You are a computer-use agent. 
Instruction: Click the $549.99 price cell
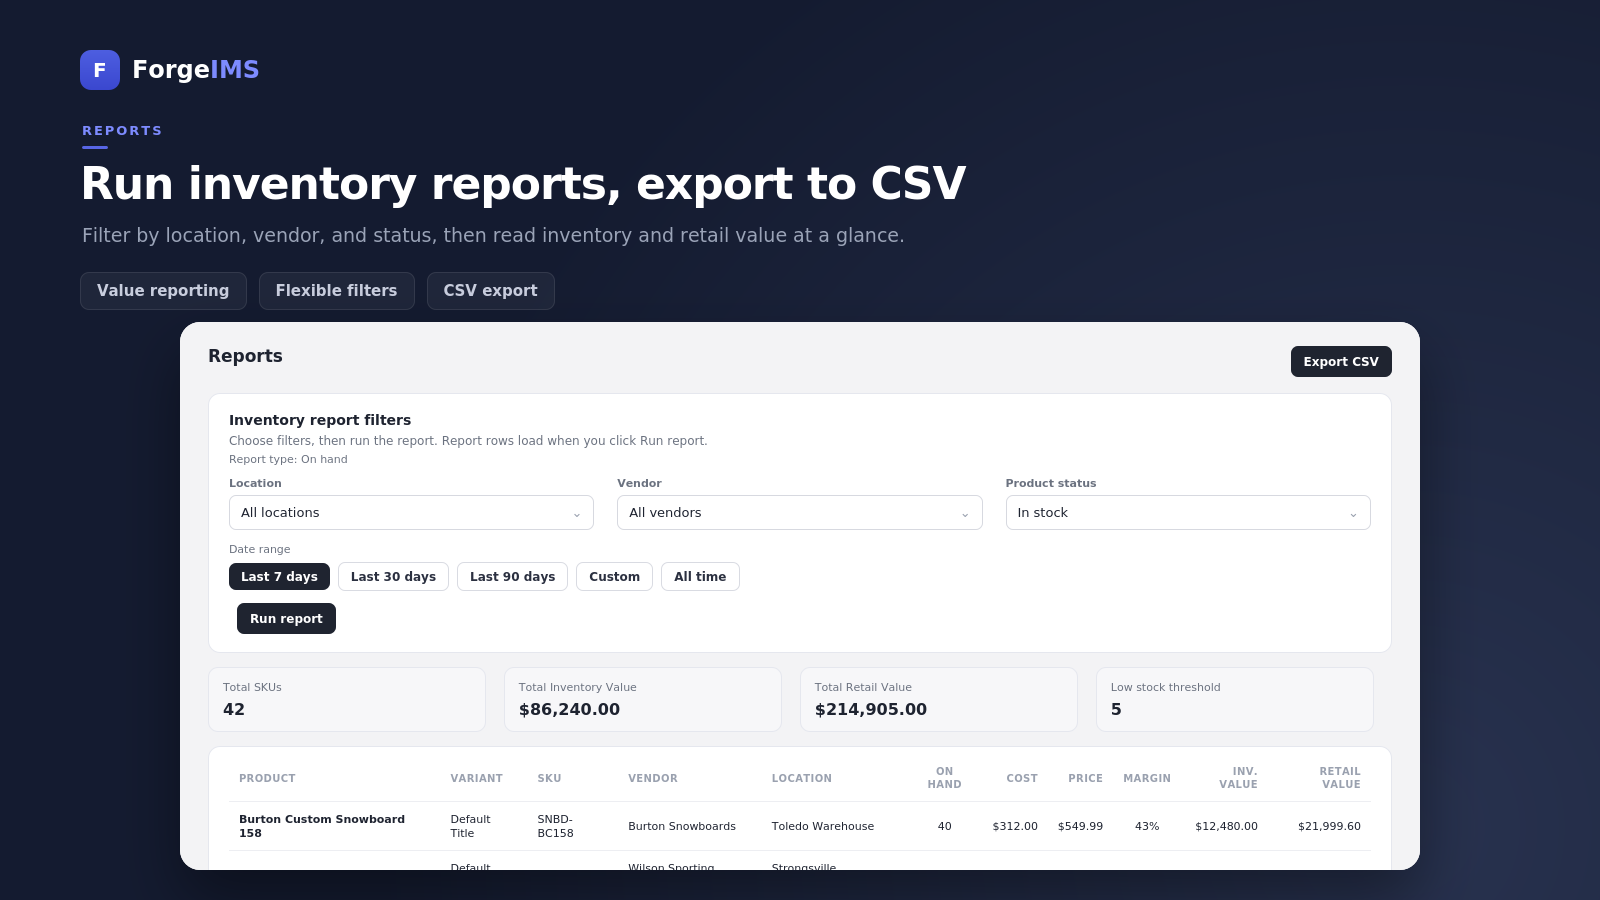pyautogui.click(x=1080, y=826)
